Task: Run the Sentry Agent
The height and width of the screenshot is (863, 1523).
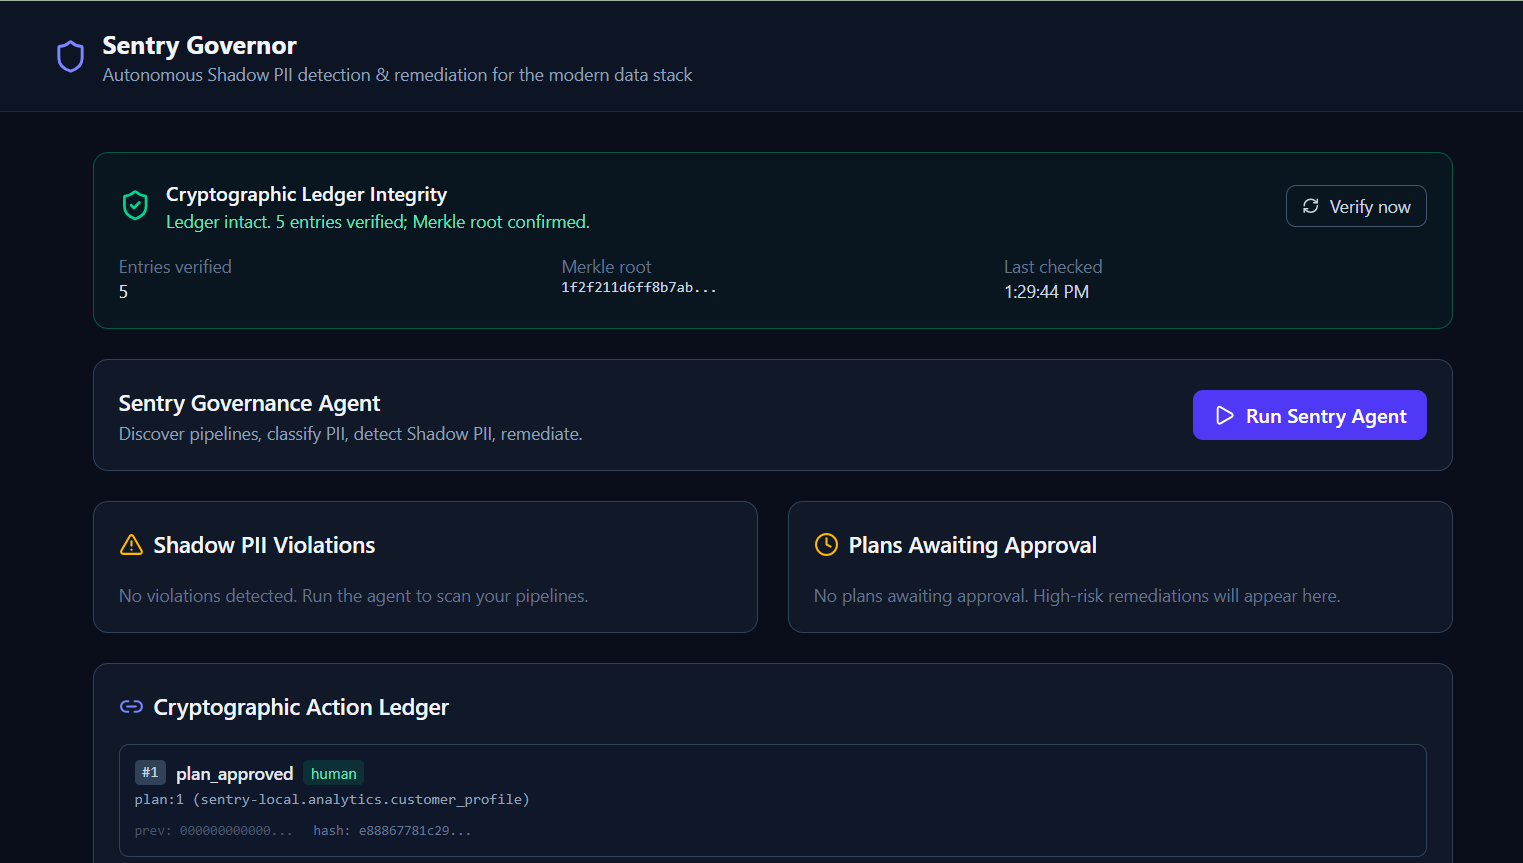Action: [x=1310, y=415]
